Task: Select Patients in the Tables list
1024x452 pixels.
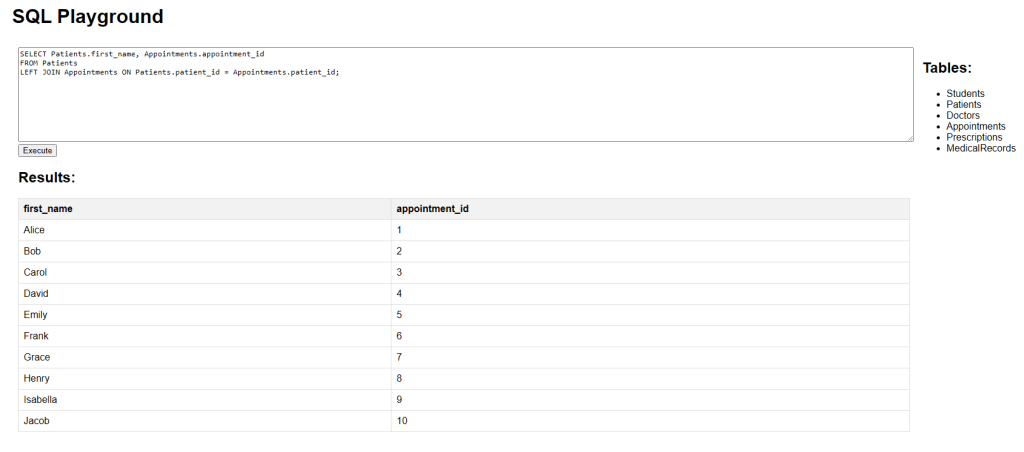Action: (963, 105)
